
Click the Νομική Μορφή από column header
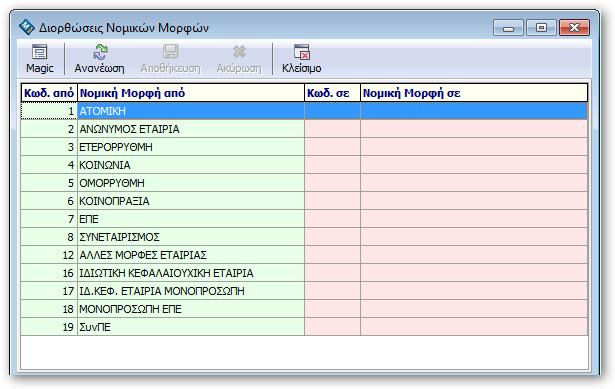[x=191, y=93]
